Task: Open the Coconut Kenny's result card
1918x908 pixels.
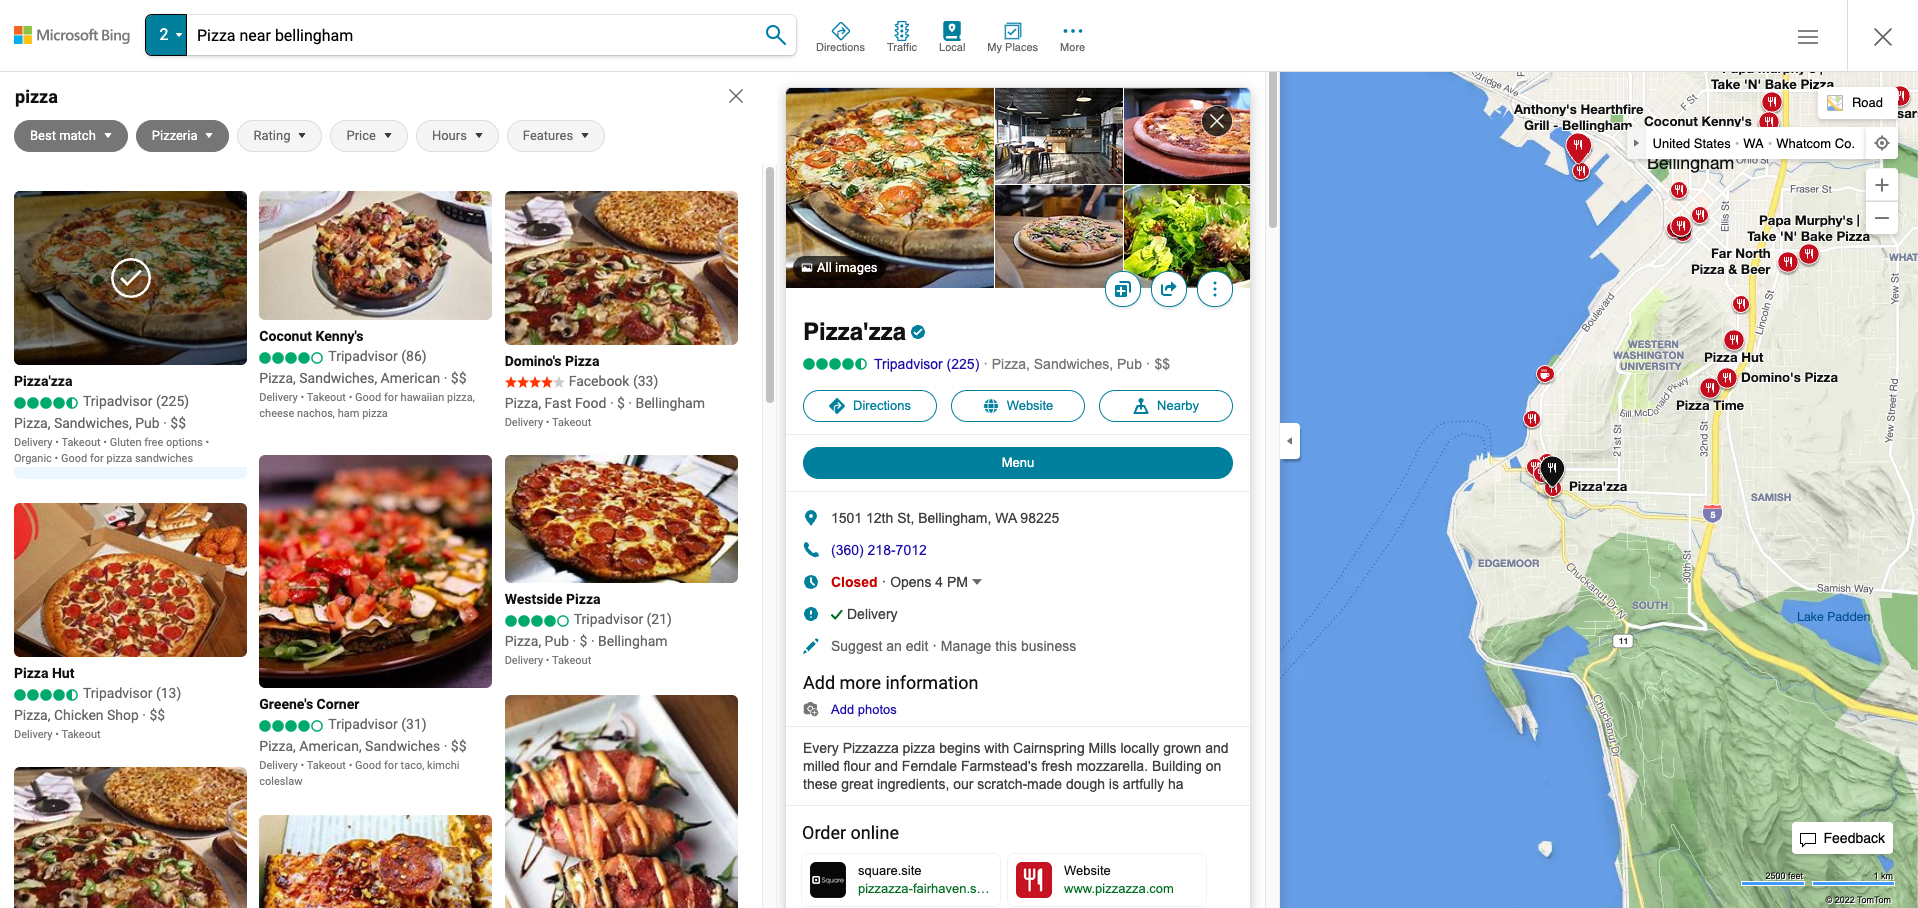Action: (375, 306)
